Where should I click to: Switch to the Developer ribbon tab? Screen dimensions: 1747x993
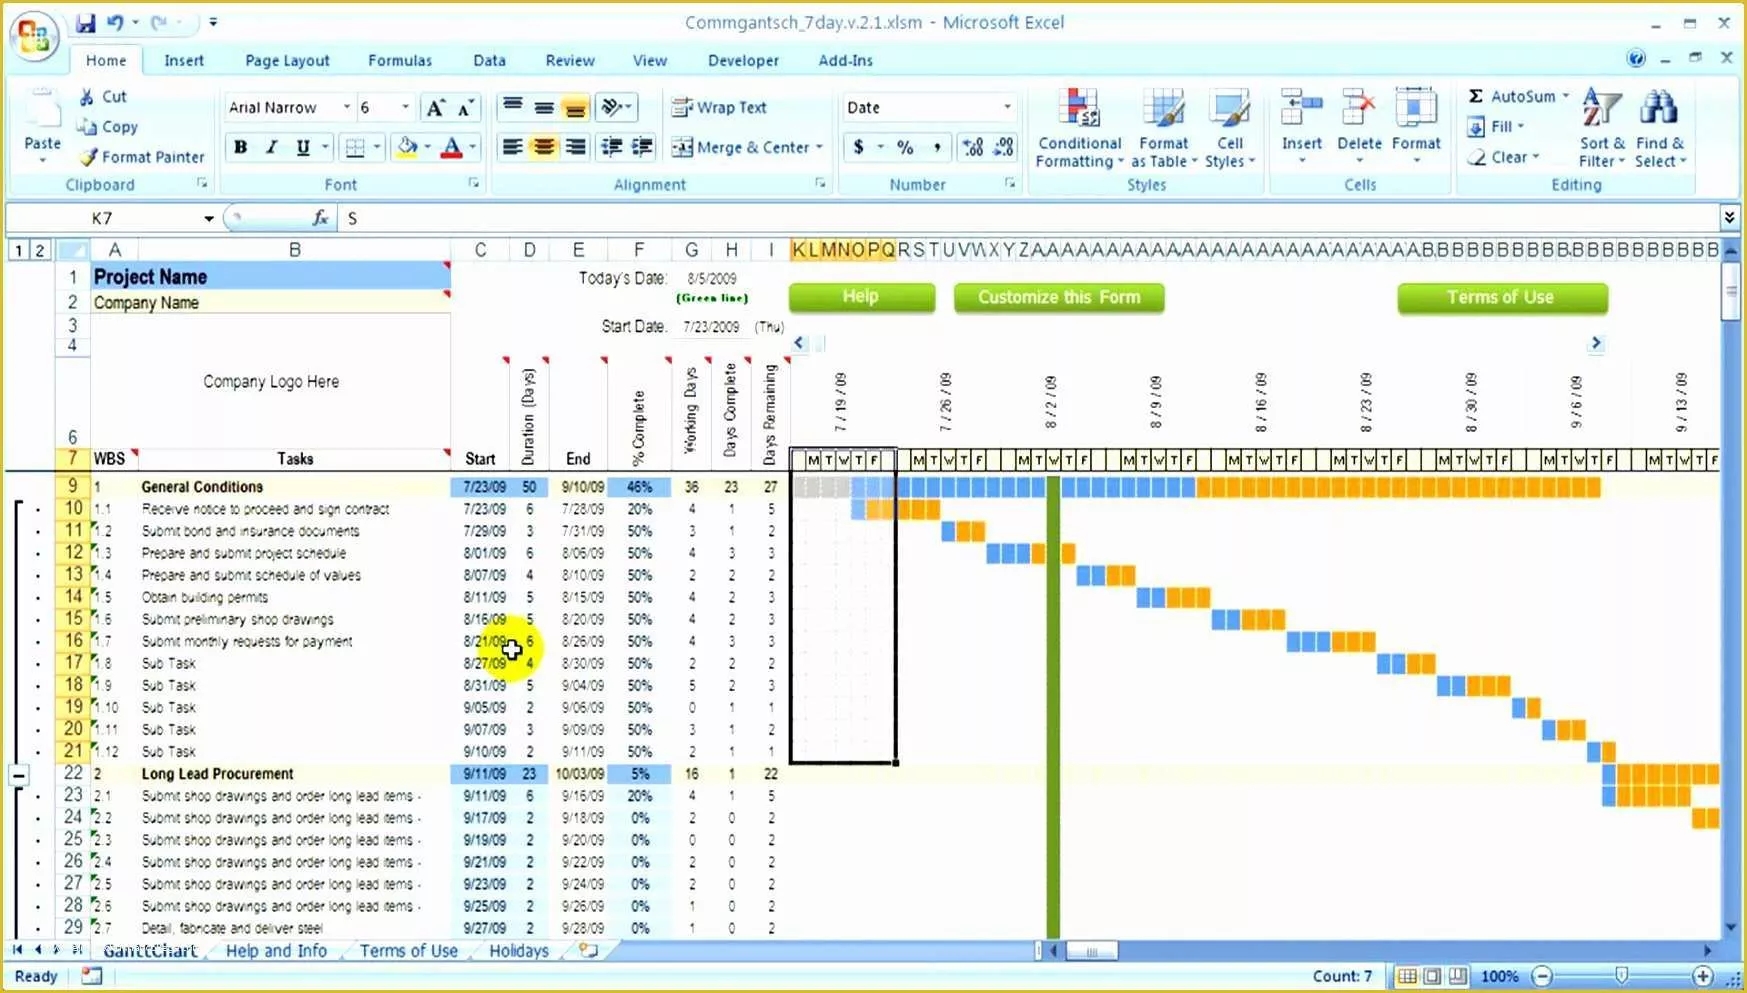pos(743,60)
